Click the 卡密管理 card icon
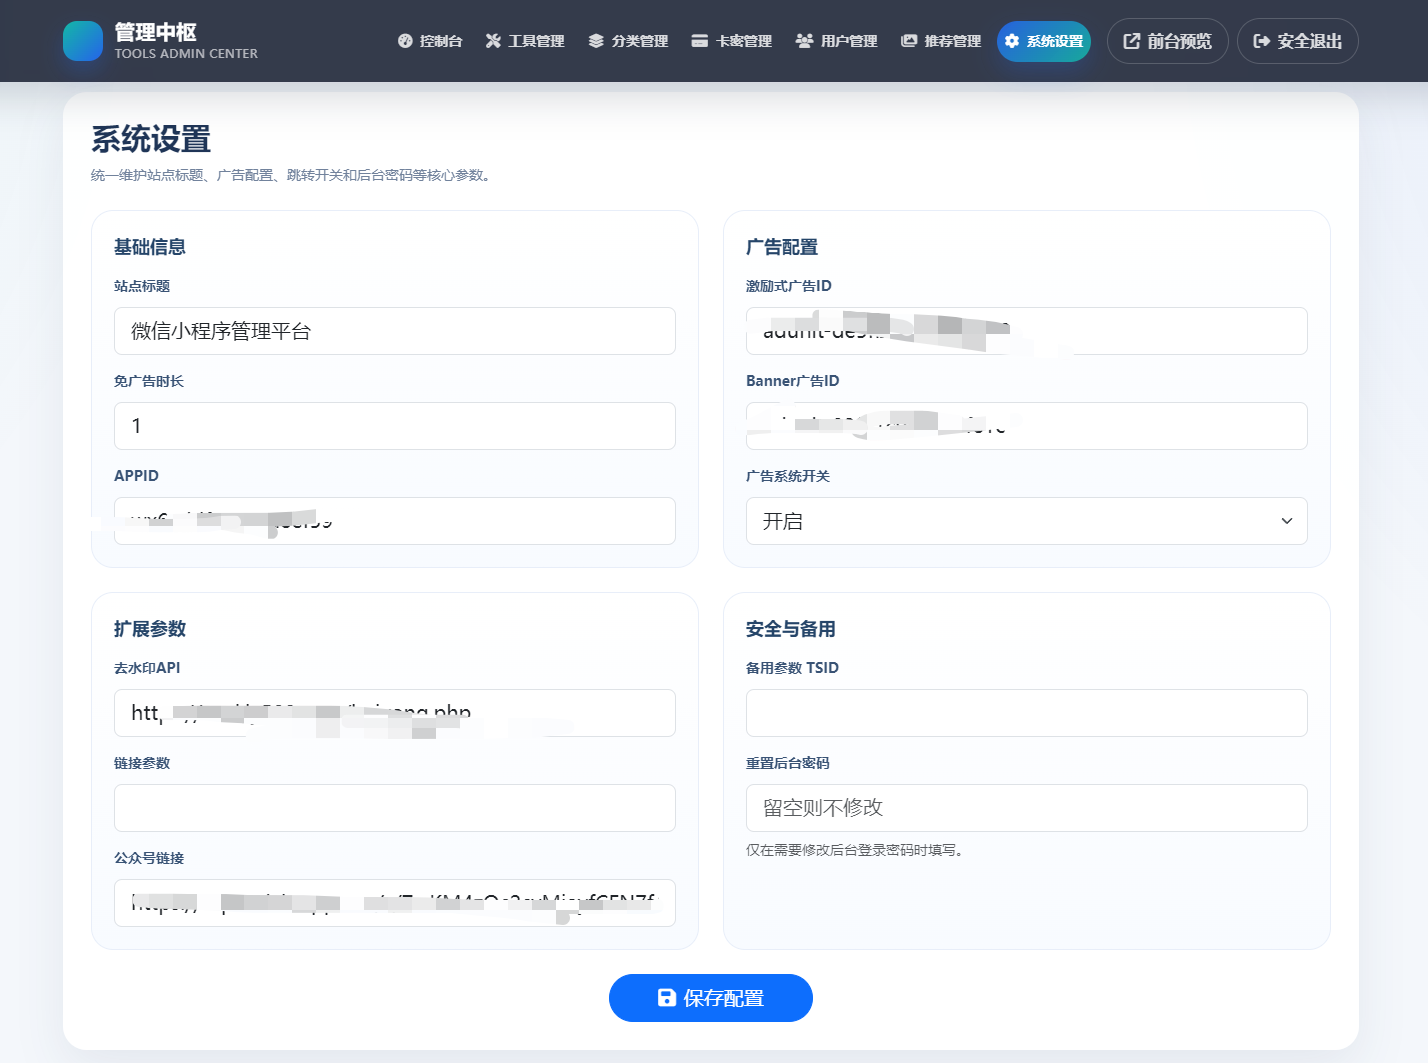Viewport: 1428px width, 1063px height. pyautogui.click(x=699, y=41)
